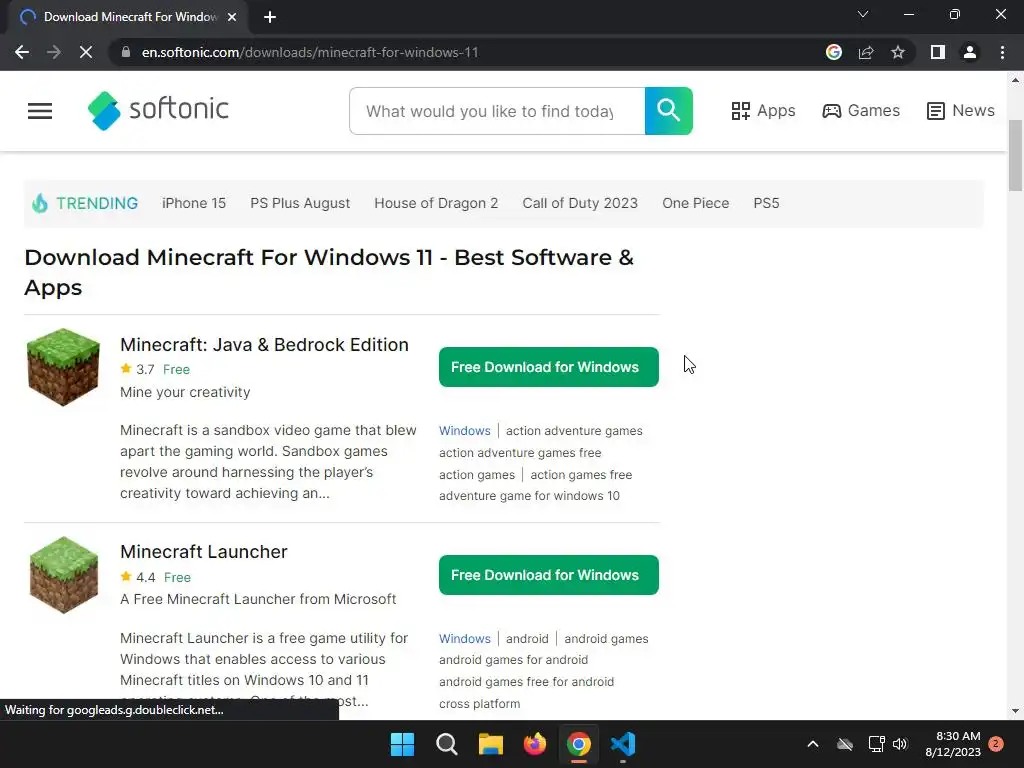Click the page vertical scrollbar thumb

point(1015,155)
